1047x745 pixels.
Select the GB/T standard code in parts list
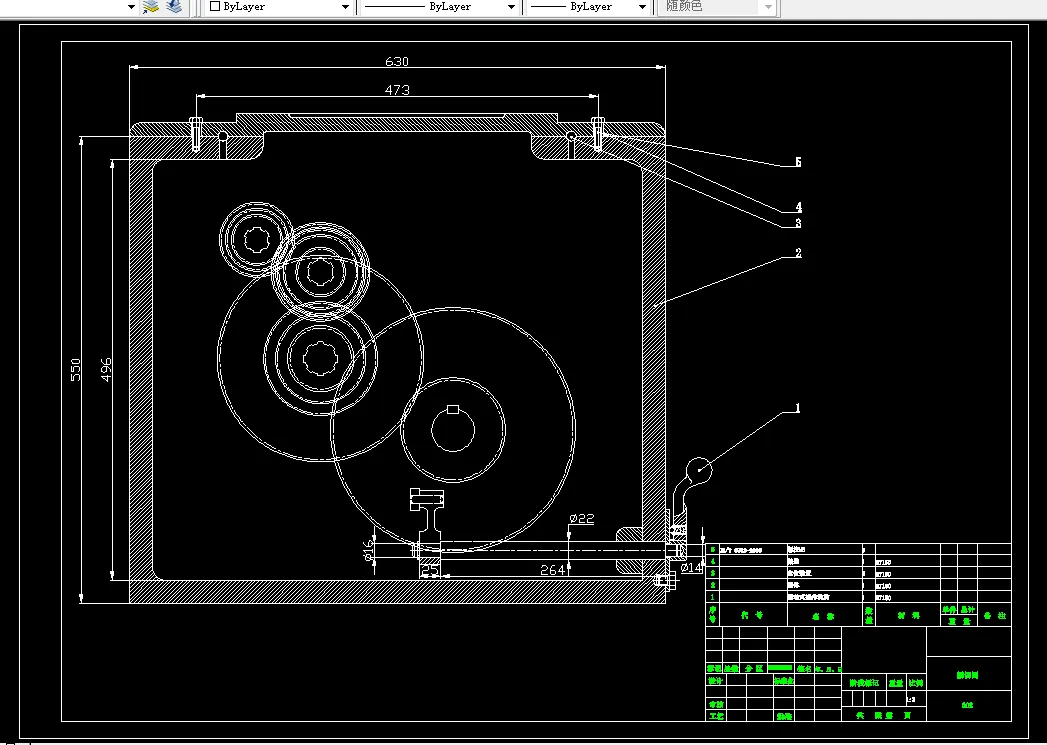(740, 550)
